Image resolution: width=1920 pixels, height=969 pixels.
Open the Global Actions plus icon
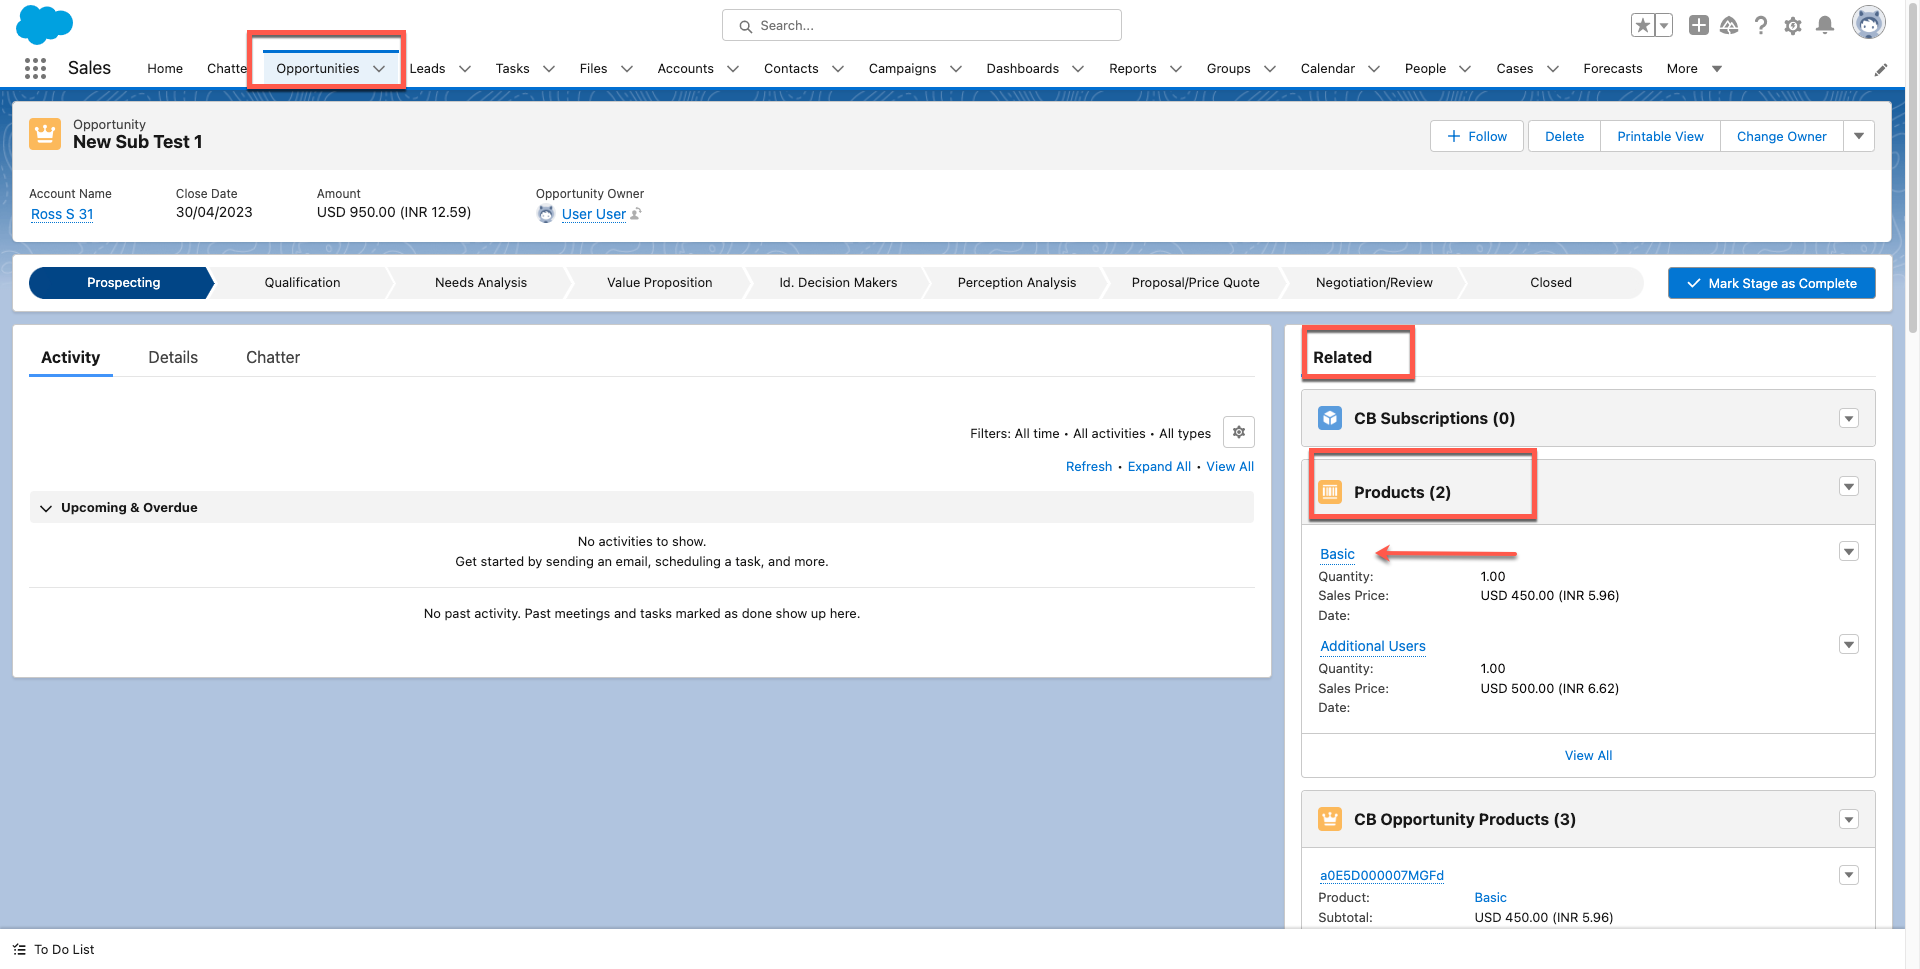[x=1698, y=25]
